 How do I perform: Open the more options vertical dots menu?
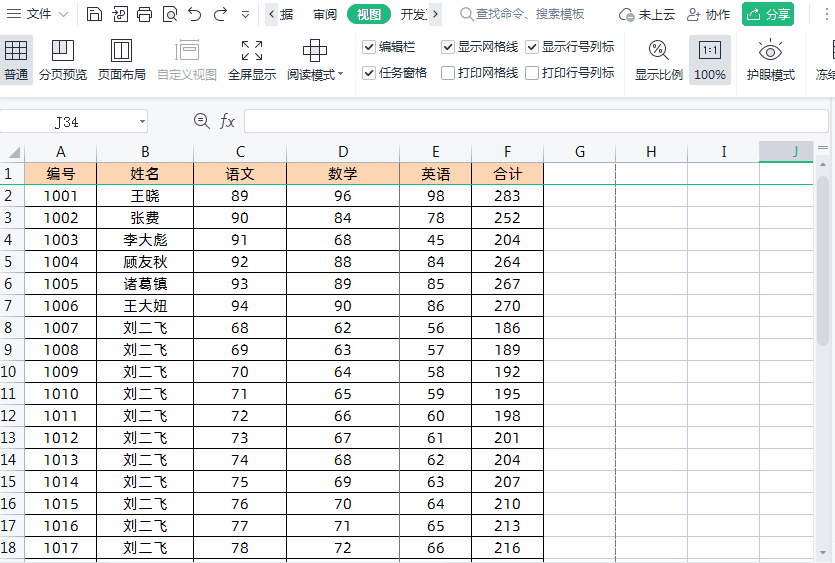coord(826,14)
